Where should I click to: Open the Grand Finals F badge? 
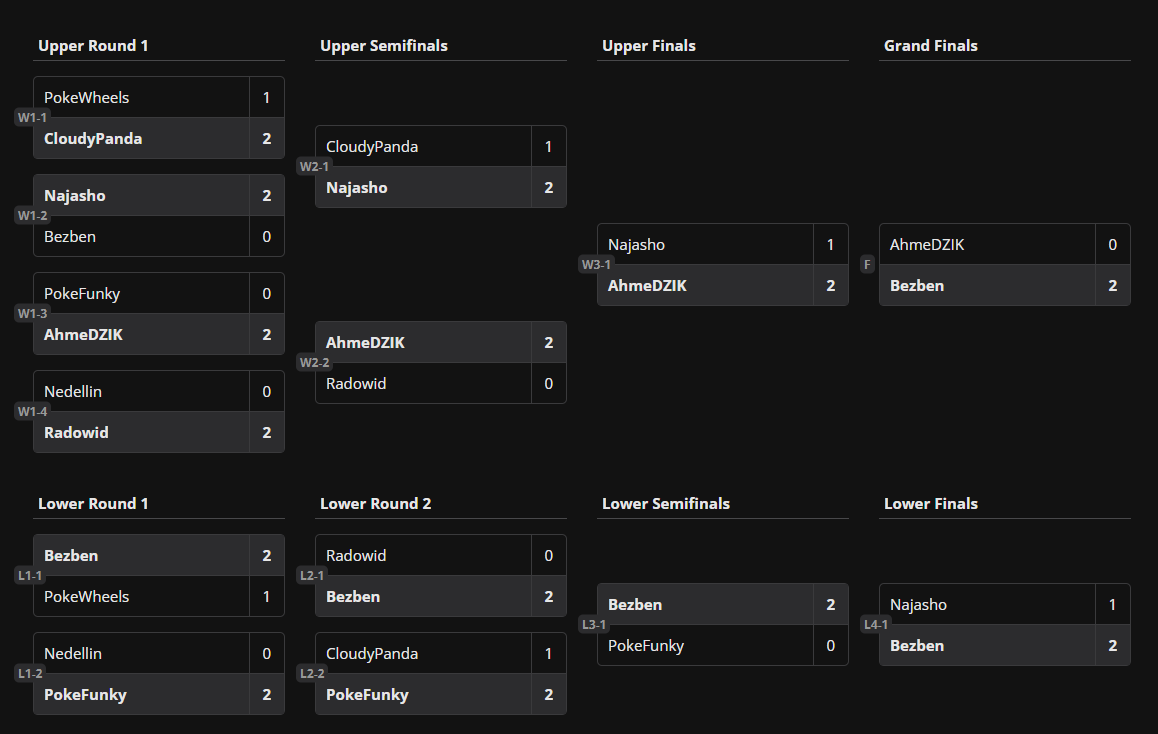(x=867, y=265)
